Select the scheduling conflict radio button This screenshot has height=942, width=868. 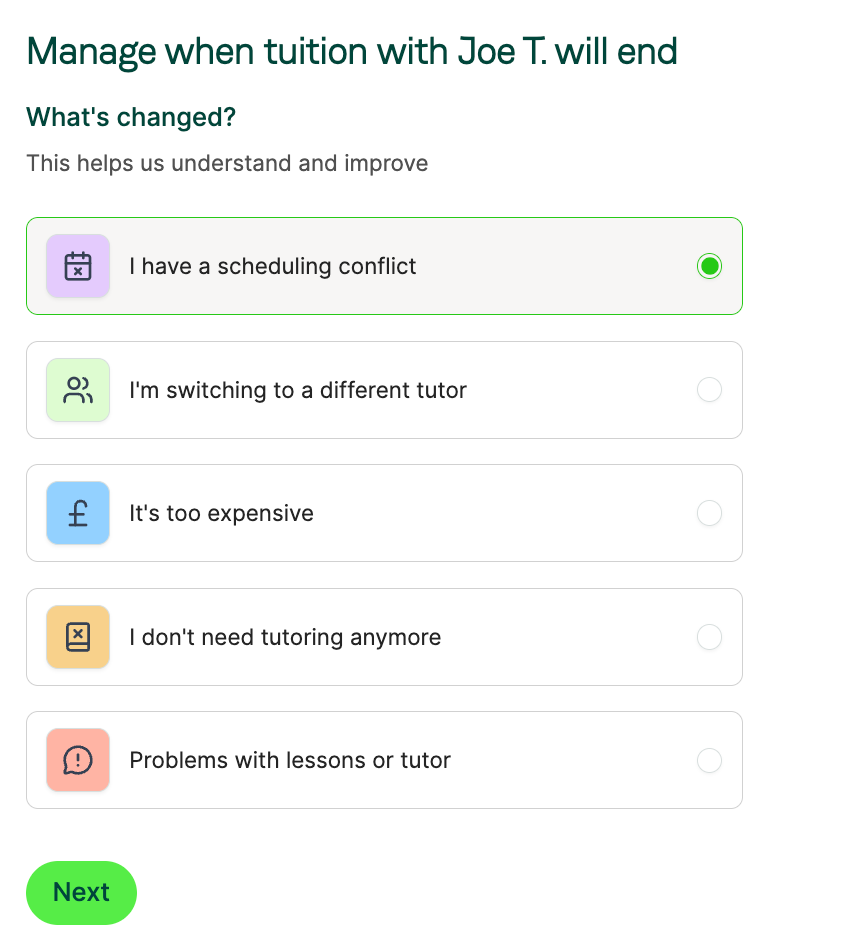[709, 266]
